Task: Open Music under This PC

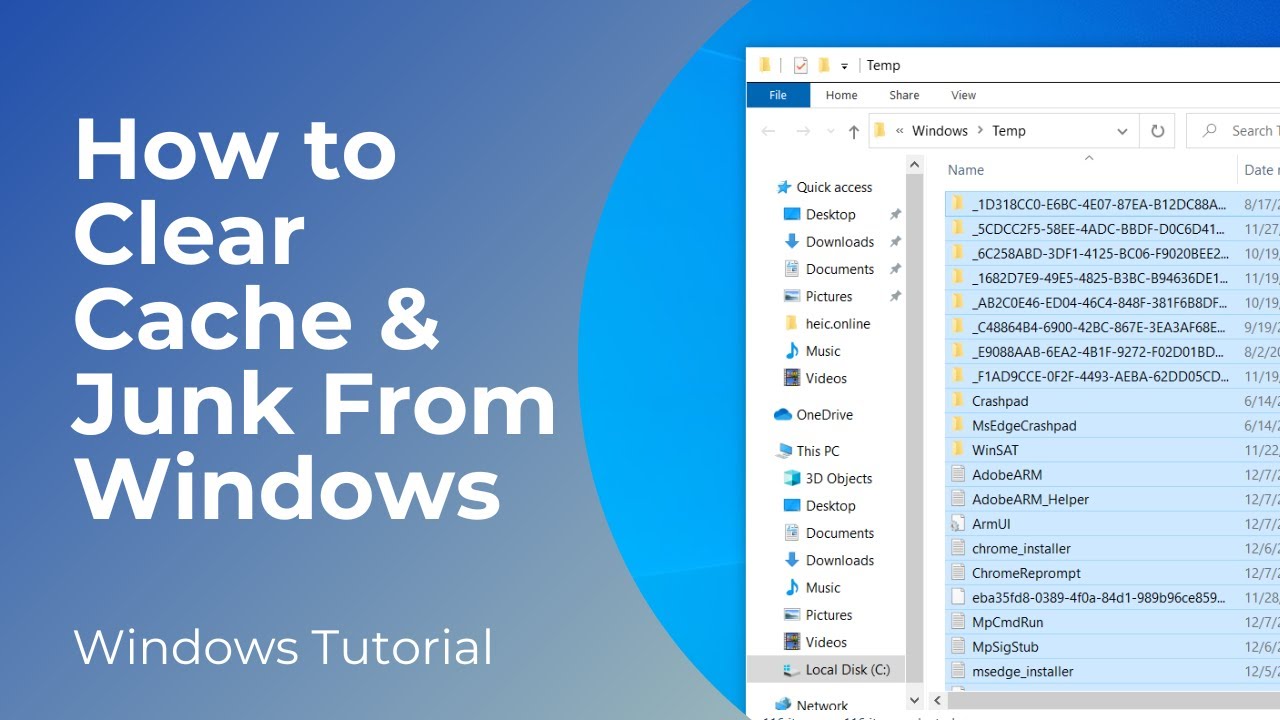Action: (x=823, y=587)
